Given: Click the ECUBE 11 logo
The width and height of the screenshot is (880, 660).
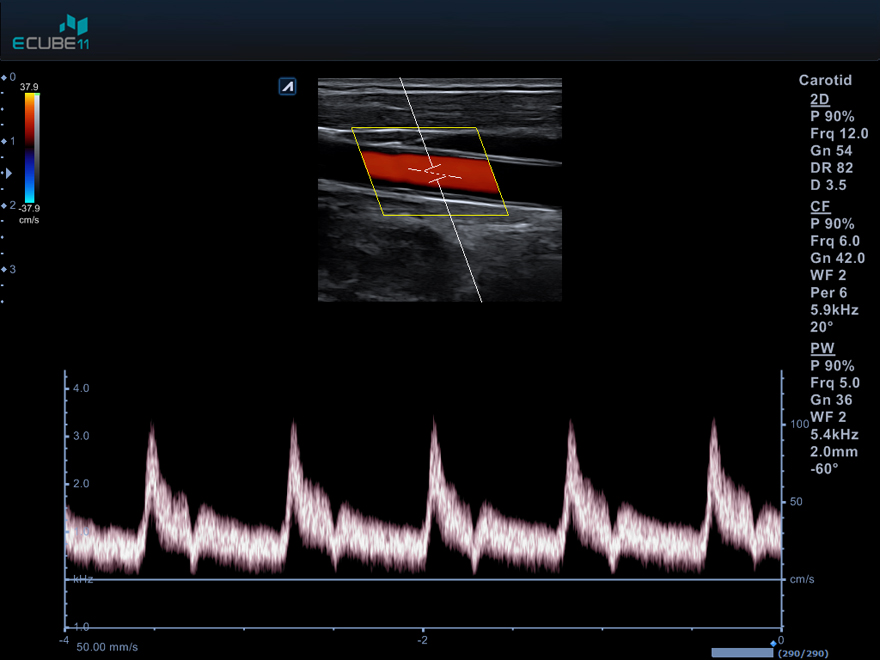Looking at the screenshot, I should tap(50, 33).
